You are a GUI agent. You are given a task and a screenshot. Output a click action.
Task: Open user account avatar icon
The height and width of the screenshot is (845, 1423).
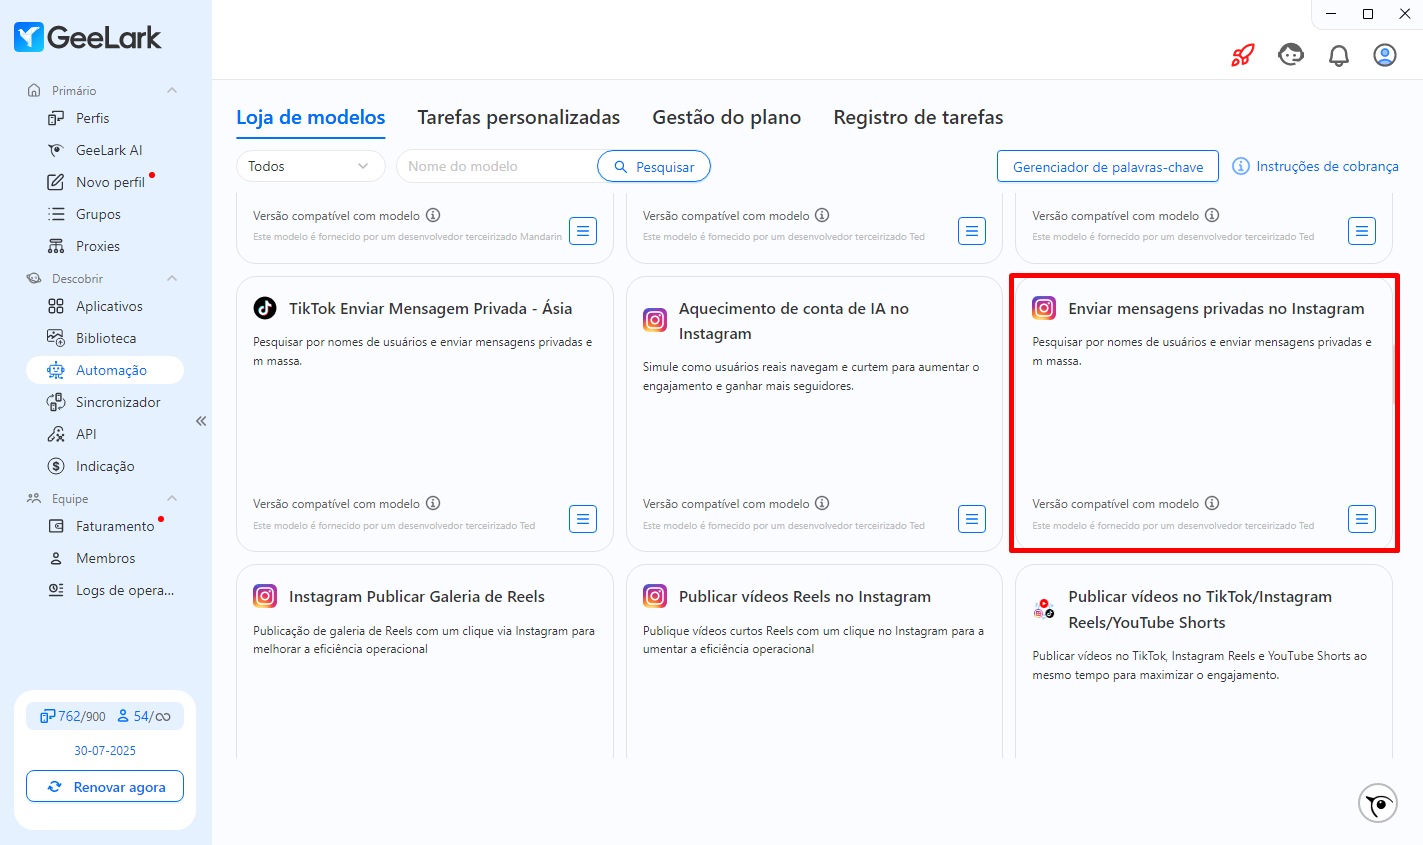[x=1385, y=55]
